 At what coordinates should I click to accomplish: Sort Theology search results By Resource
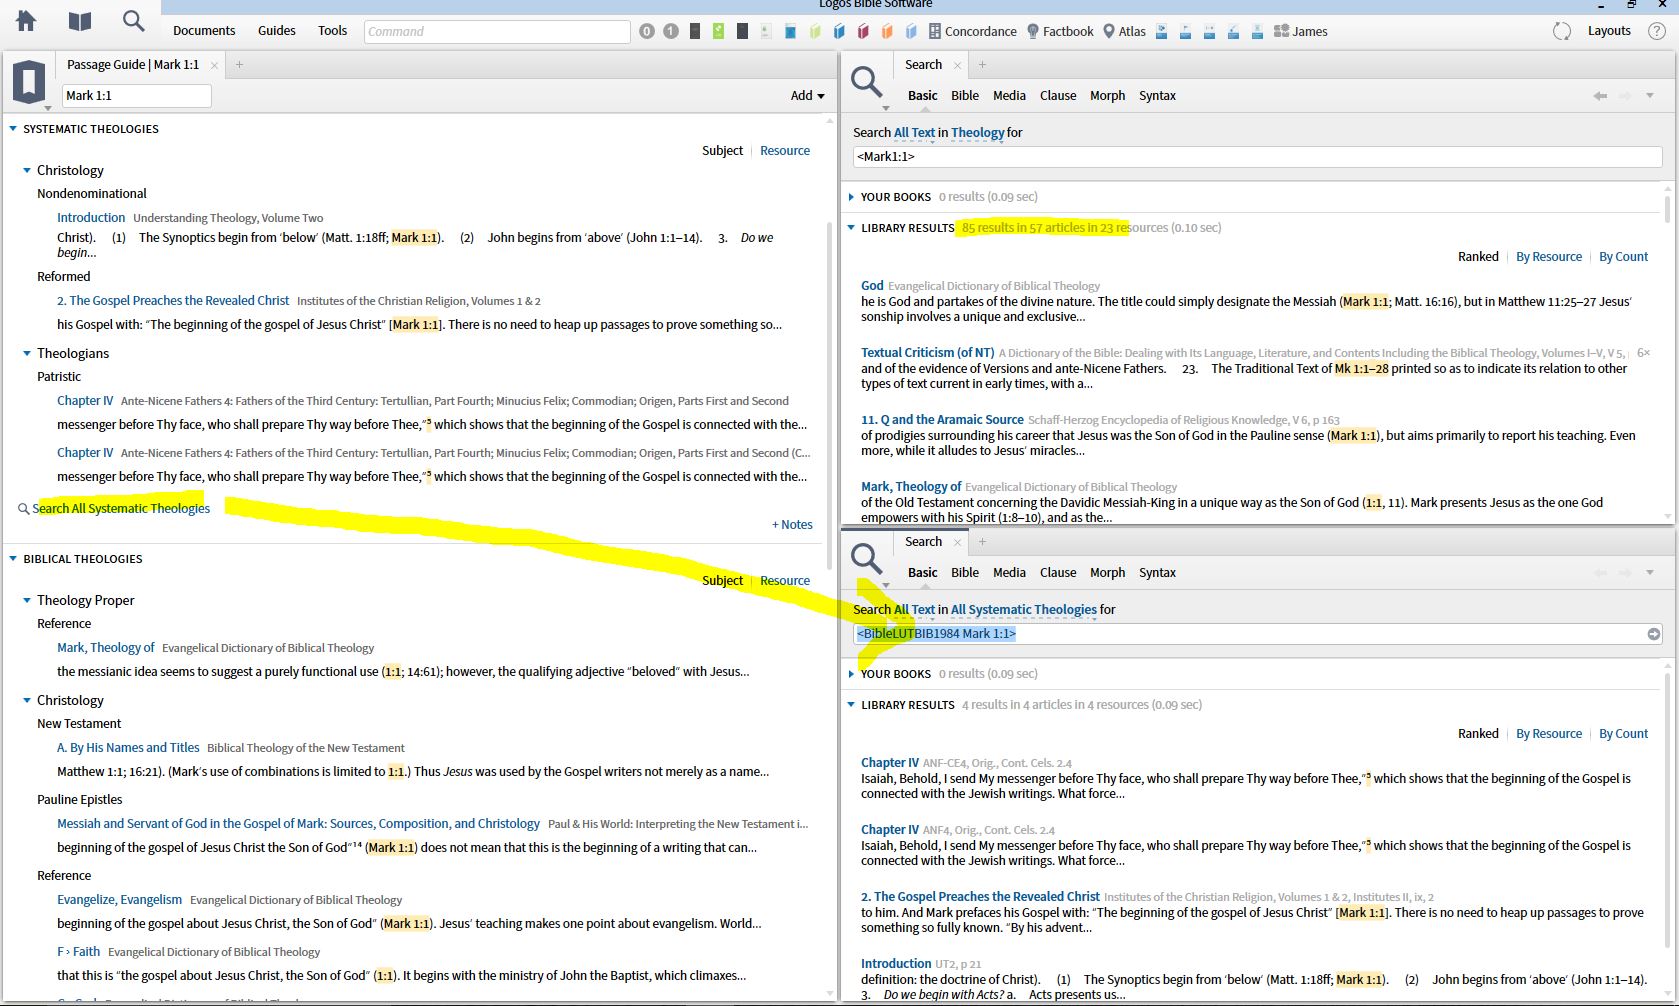pyautogui.click(x=1549, y=257)
